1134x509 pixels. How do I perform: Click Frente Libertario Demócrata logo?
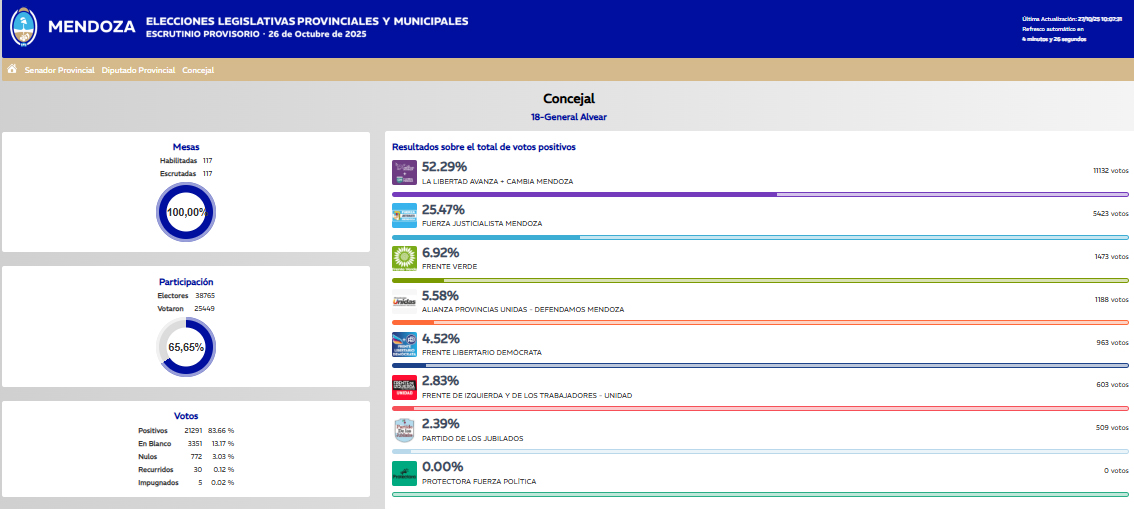[x=404, y=345]
